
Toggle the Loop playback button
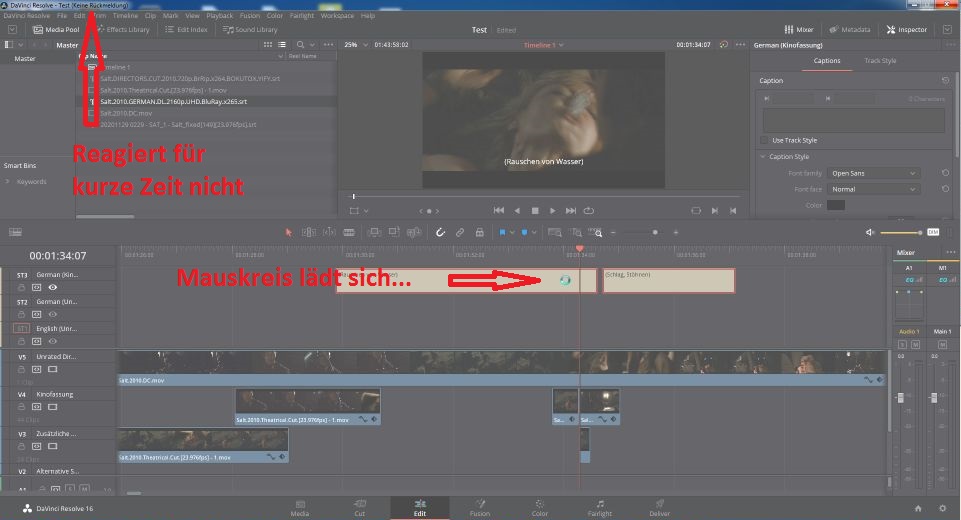pos(588,210)
